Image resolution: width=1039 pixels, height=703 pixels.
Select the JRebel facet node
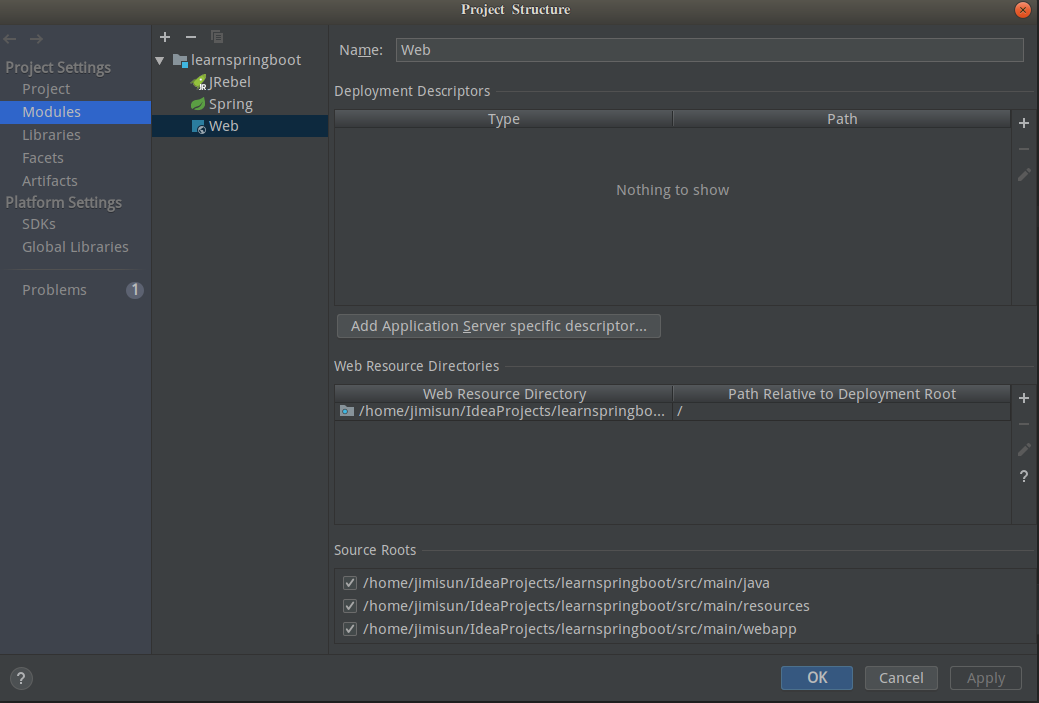229,82
